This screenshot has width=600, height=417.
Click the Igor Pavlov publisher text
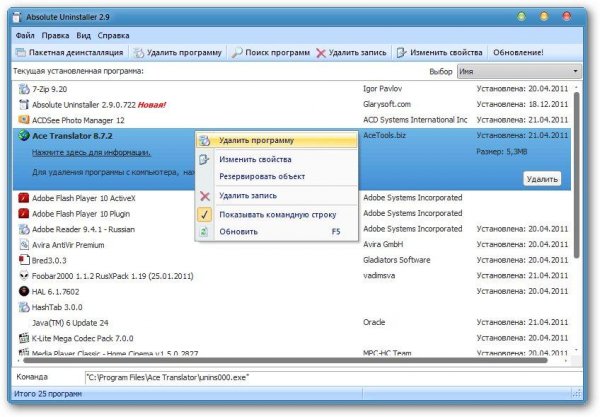coord(382,89)
